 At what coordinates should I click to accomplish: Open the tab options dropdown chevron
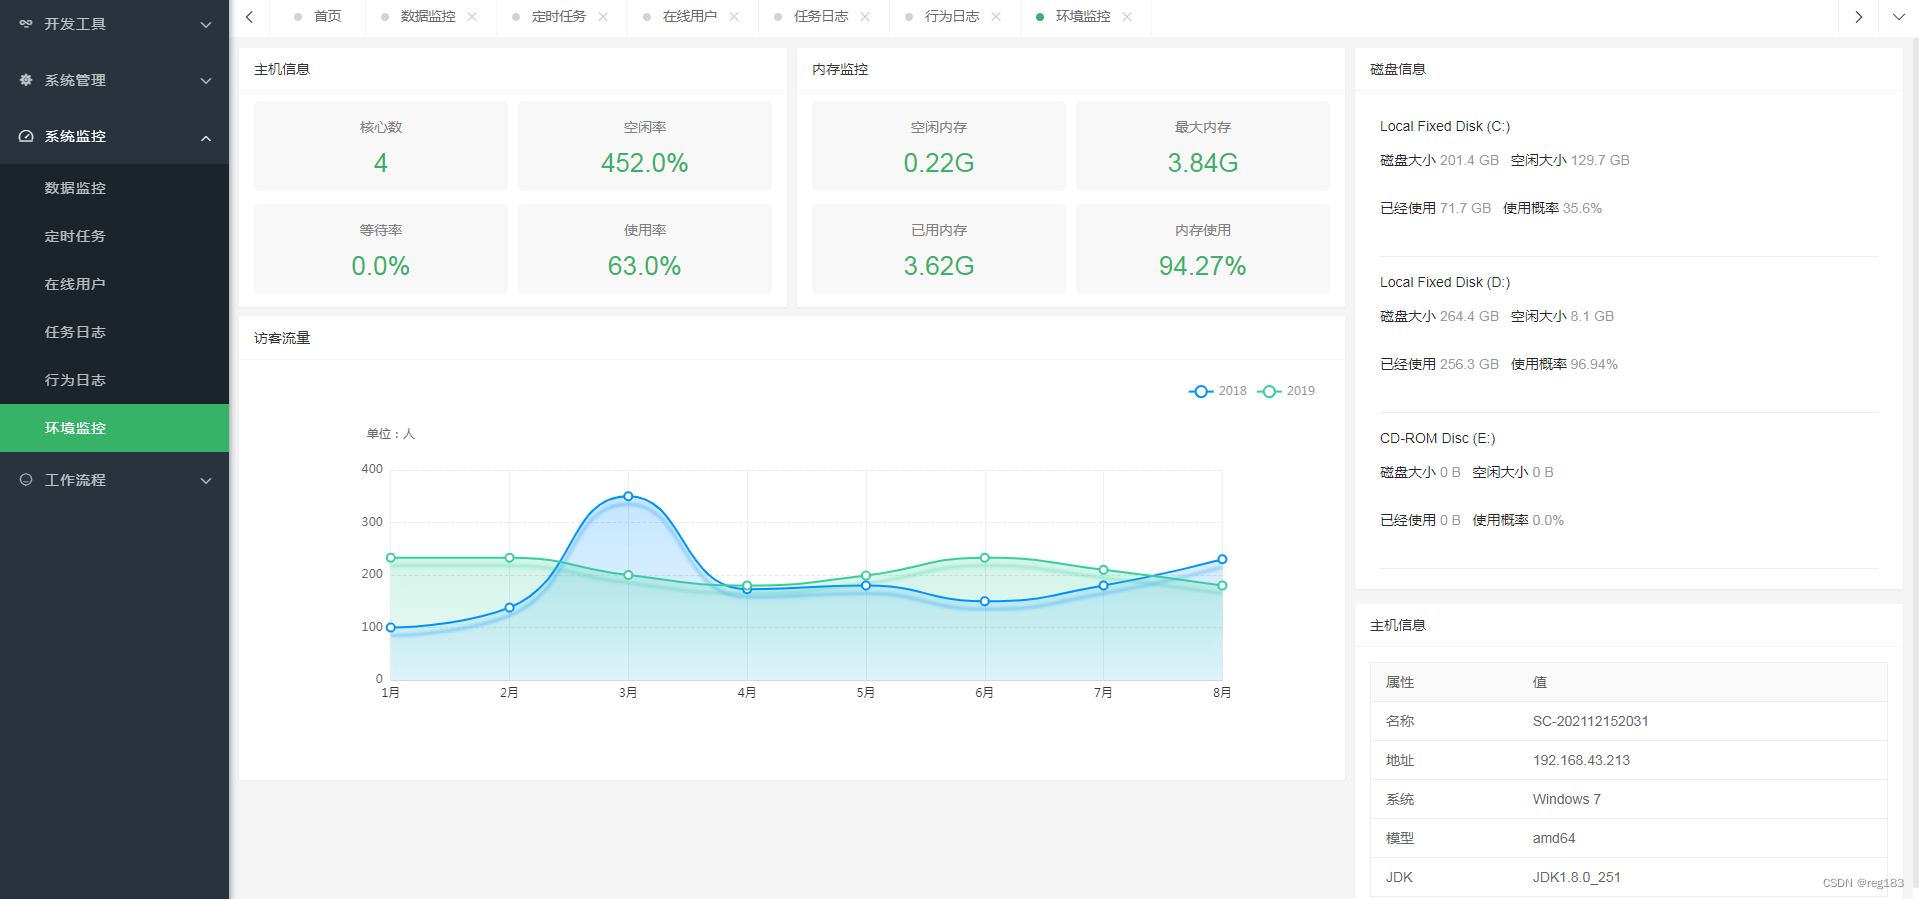coord(1899,17)
